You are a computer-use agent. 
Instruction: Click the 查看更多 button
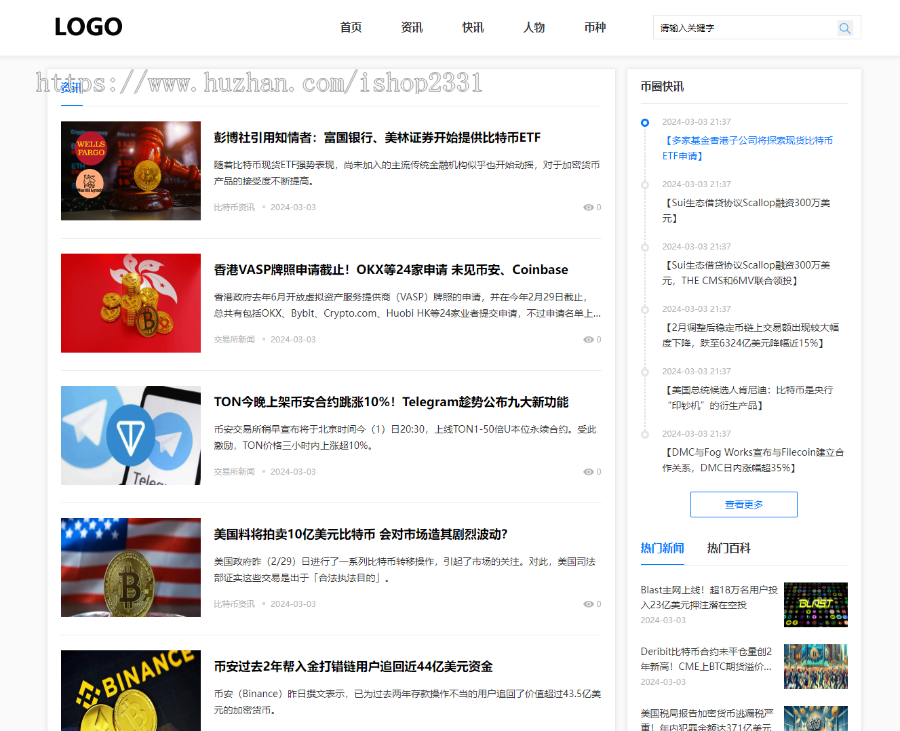744,505
